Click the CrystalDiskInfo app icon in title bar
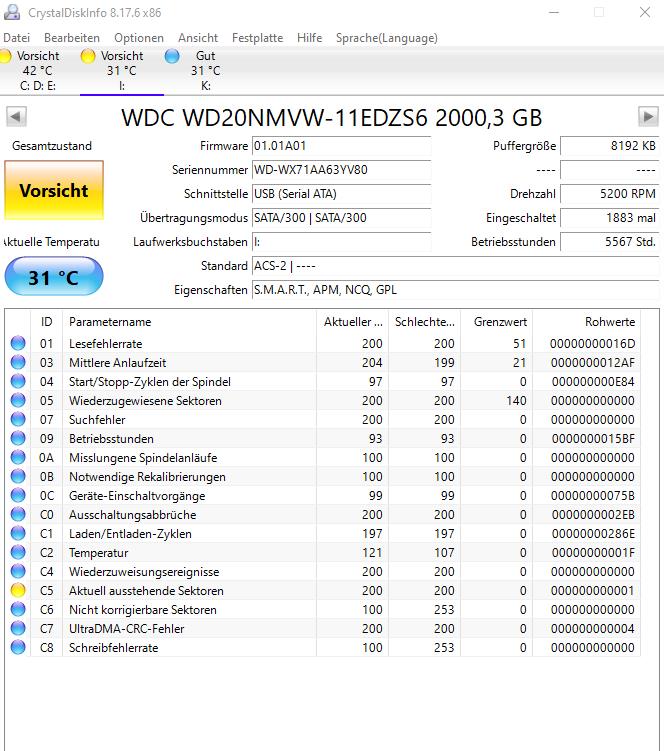 click(12, 12)
